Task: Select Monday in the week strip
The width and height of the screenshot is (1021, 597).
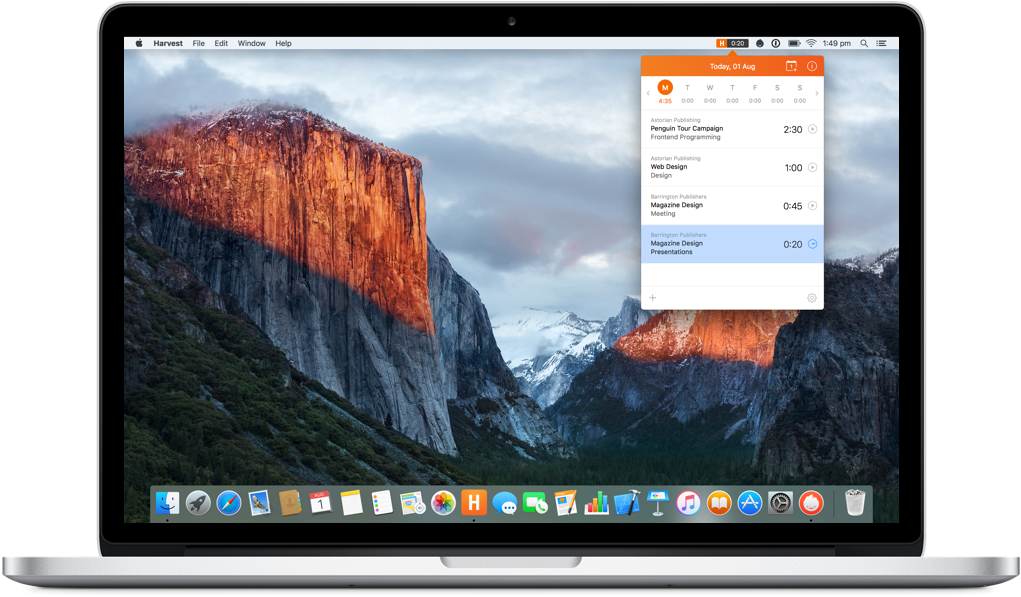Action: 665,88
